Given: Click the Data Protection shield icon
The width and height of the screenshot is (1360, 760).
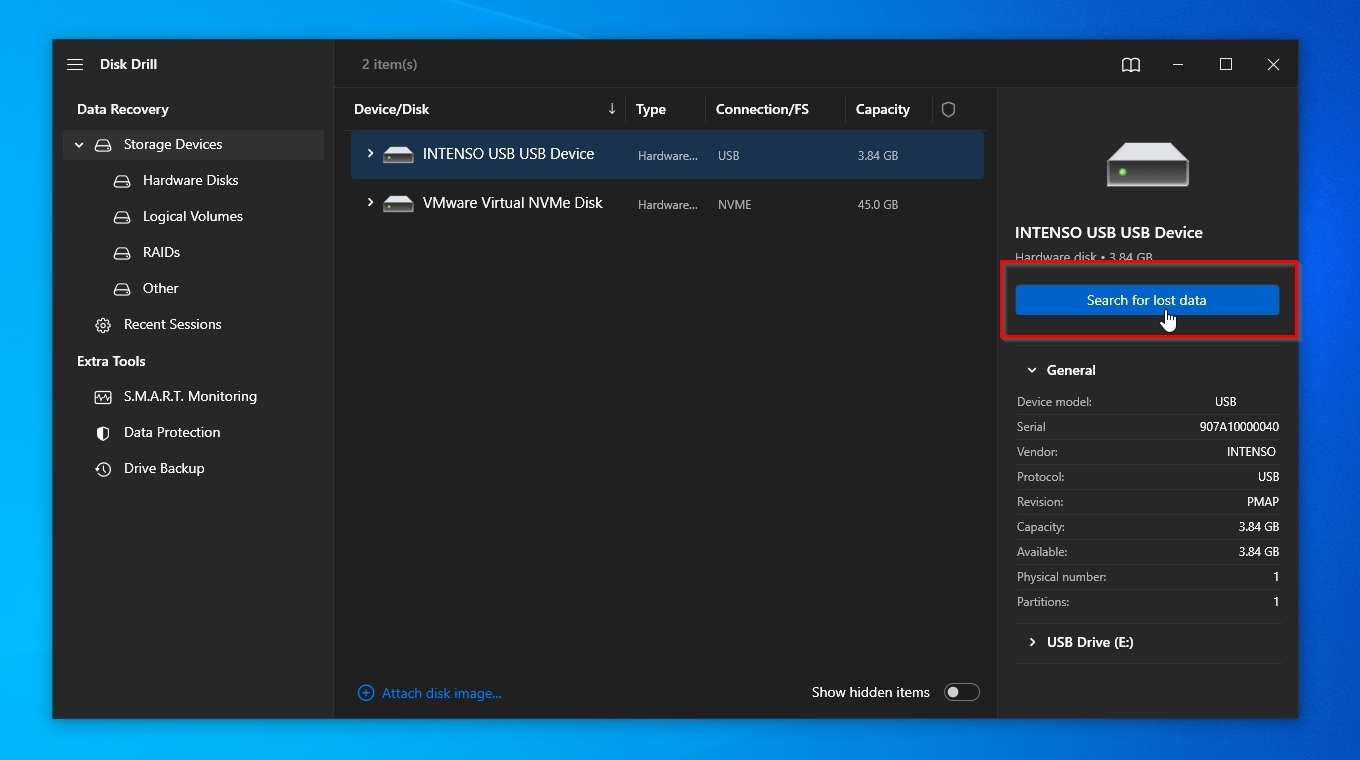Looking at the screenshot, I should click(x=103, y=433).
